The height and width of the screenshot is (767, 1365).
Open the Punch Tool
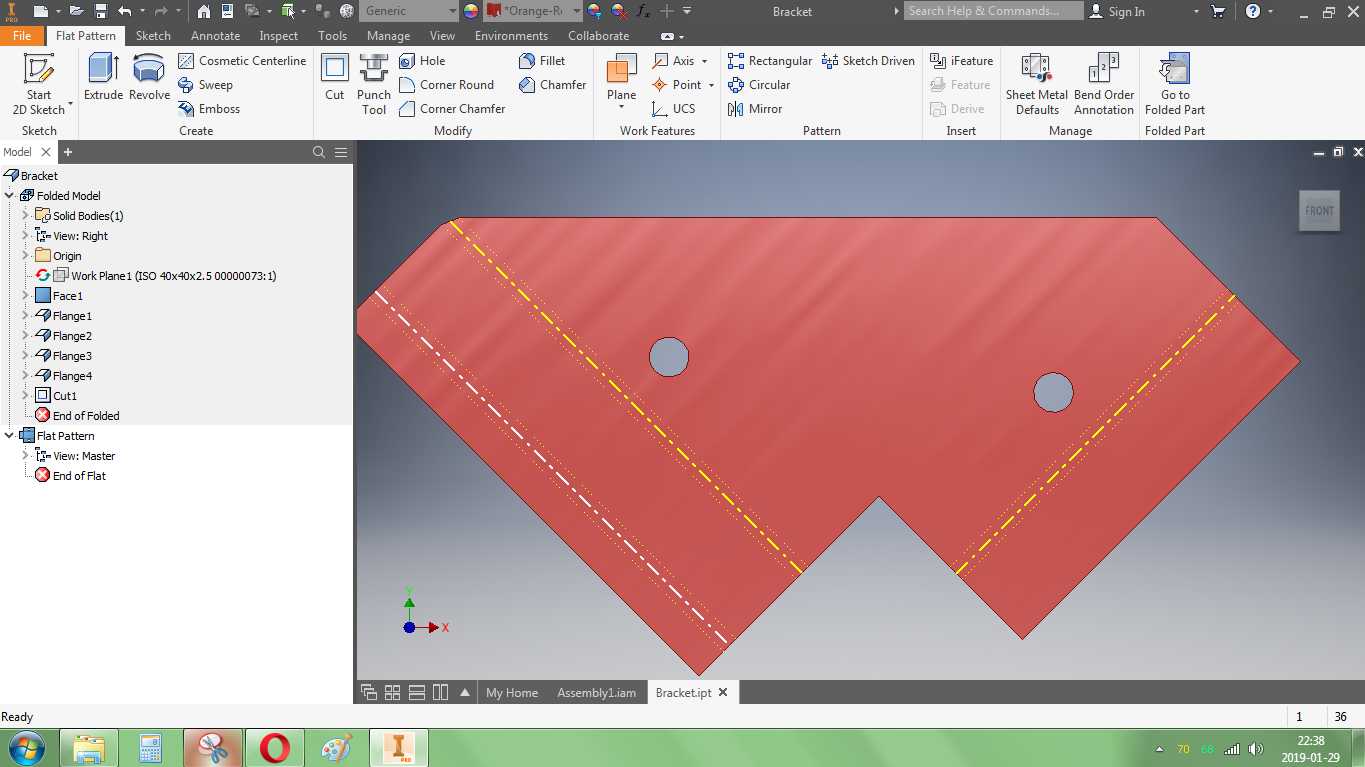(374, 84)
